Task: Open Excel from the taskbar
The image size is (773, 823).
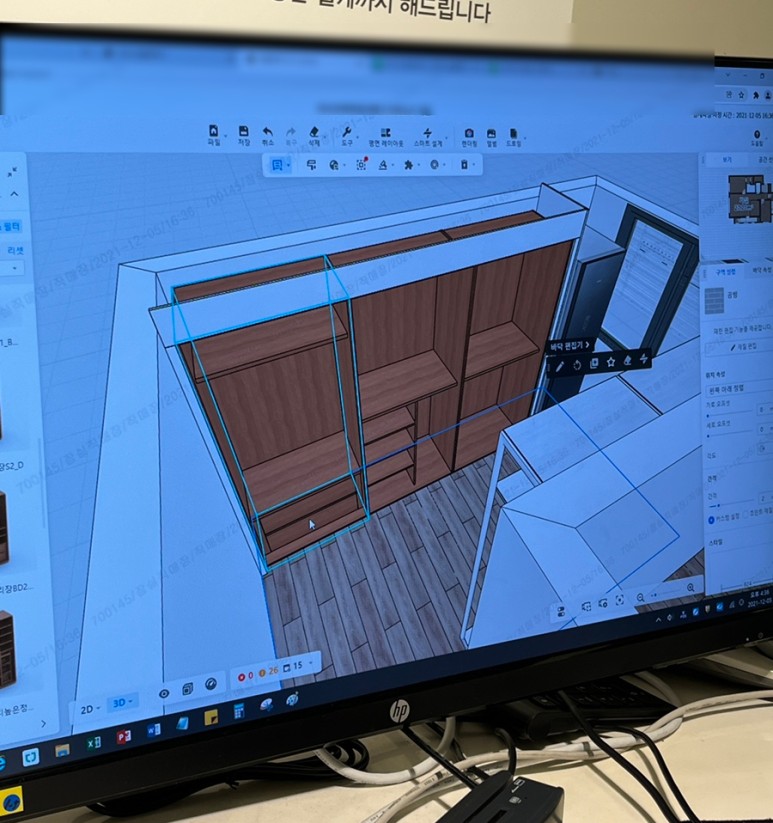Action: tap(94, 743)
